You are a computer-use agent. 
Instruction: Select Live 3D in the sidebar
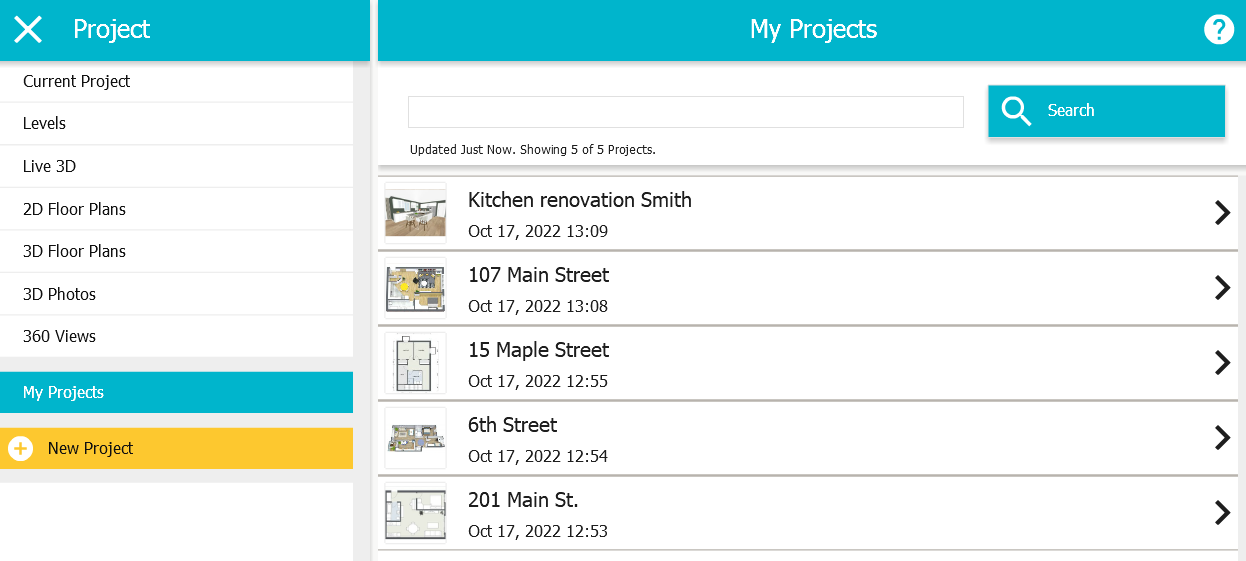176,166
